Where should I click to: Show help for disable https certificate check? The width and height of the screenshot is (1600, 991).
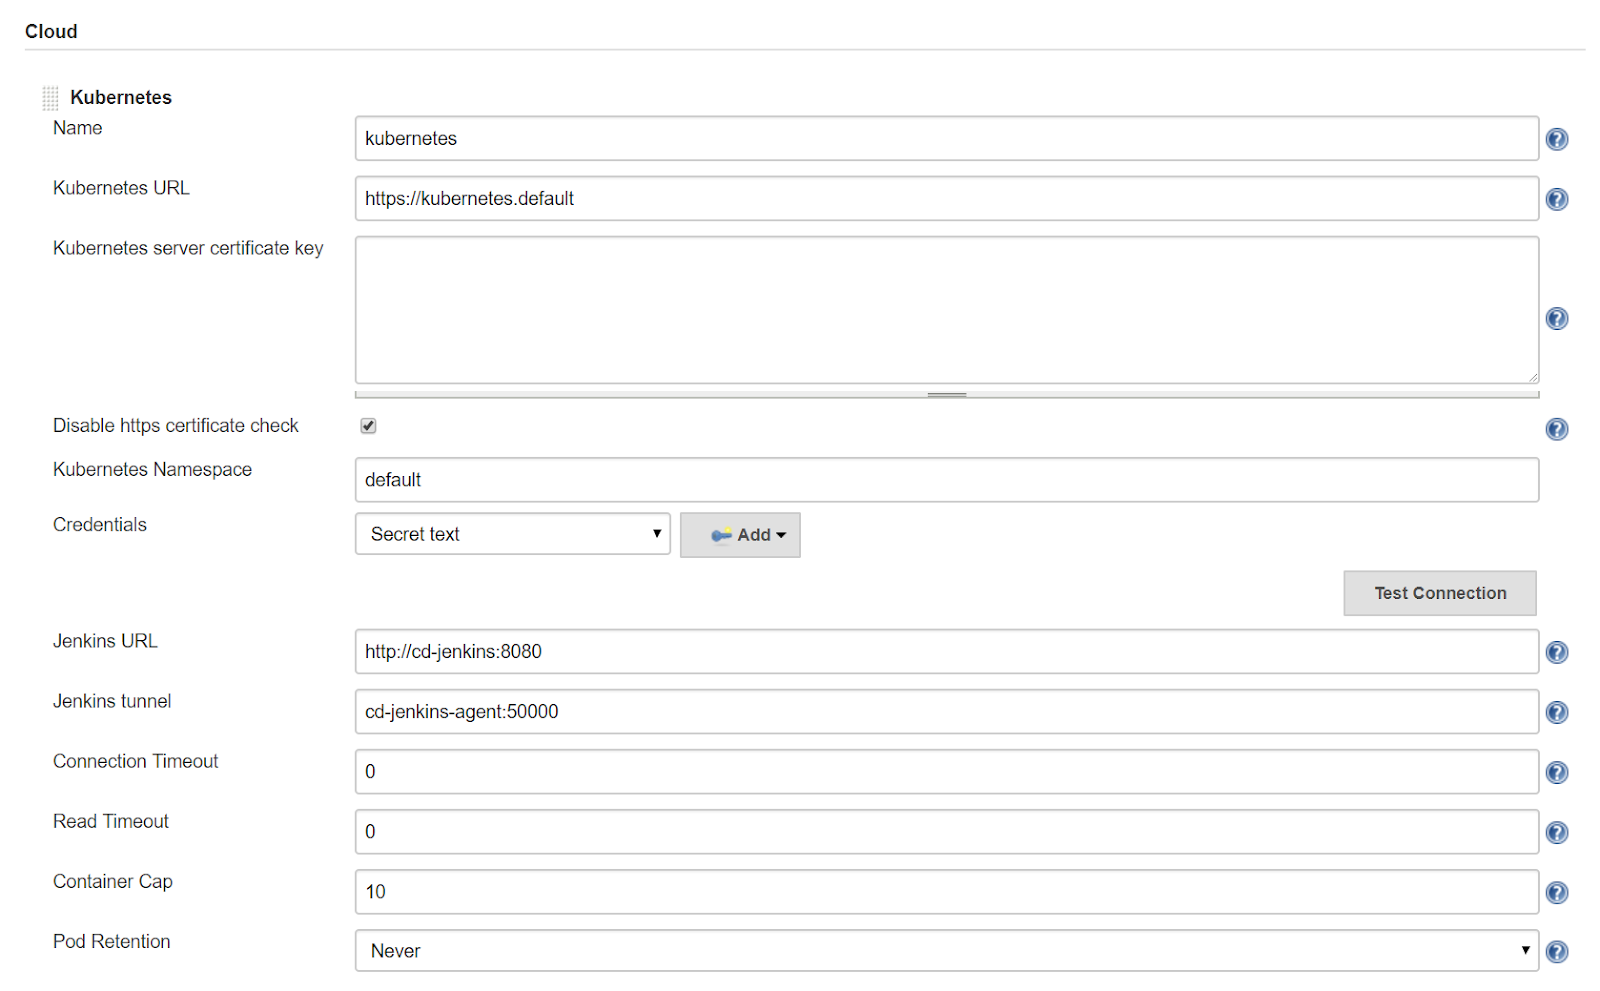pyautogui.click(x=1556, y=429)
